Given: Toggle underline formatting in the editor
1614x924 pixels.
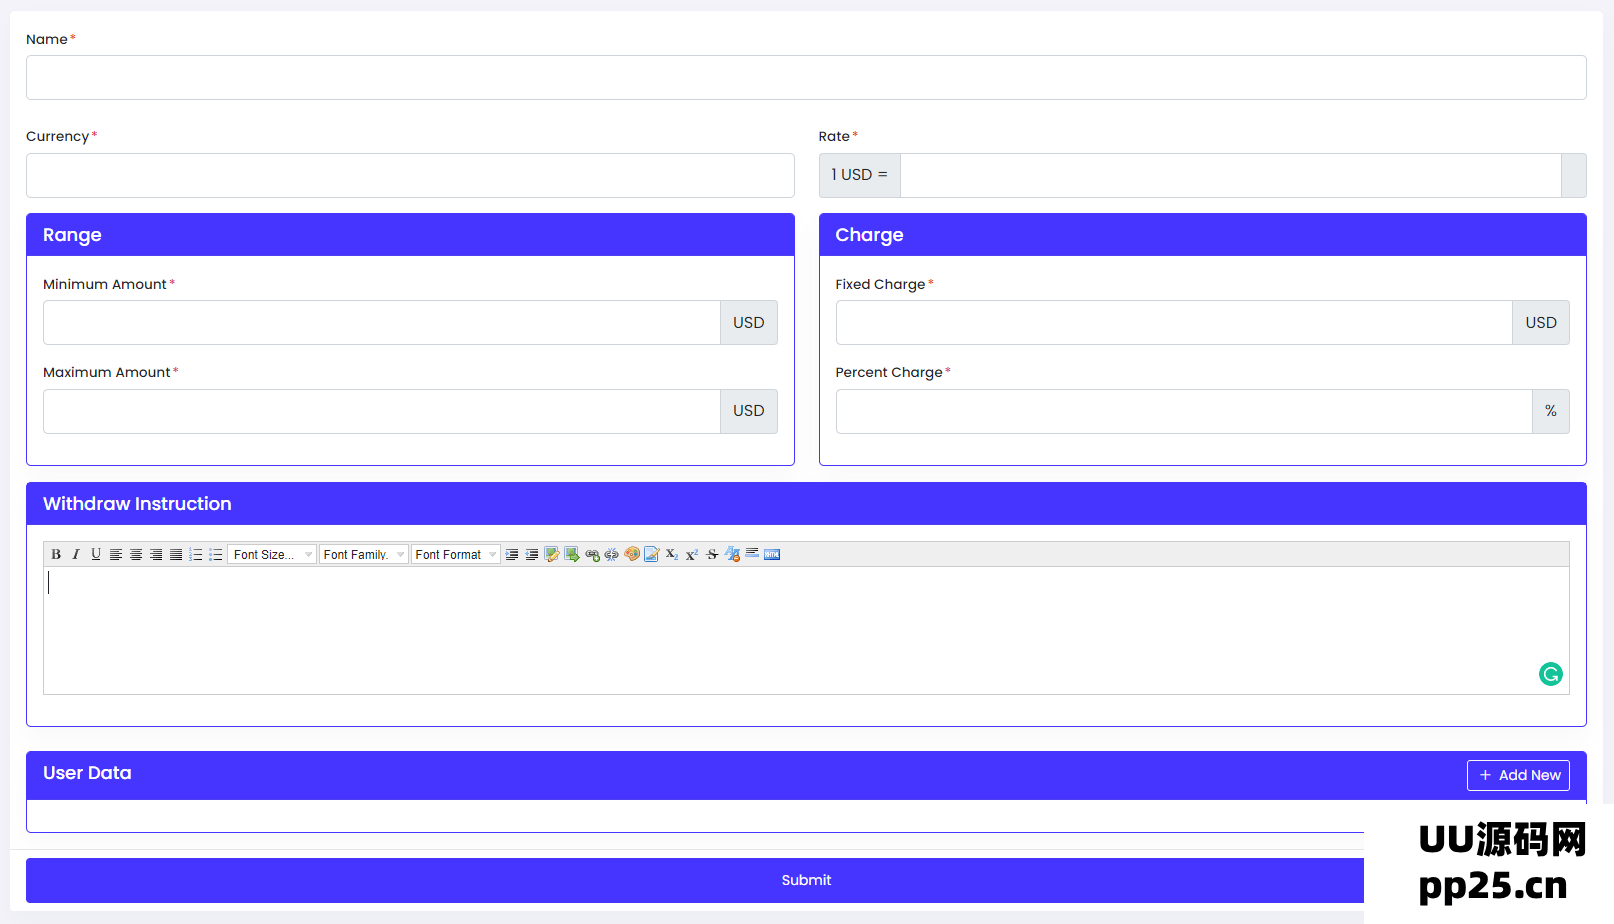Looking at the screenshot, I should coord(96,554).
